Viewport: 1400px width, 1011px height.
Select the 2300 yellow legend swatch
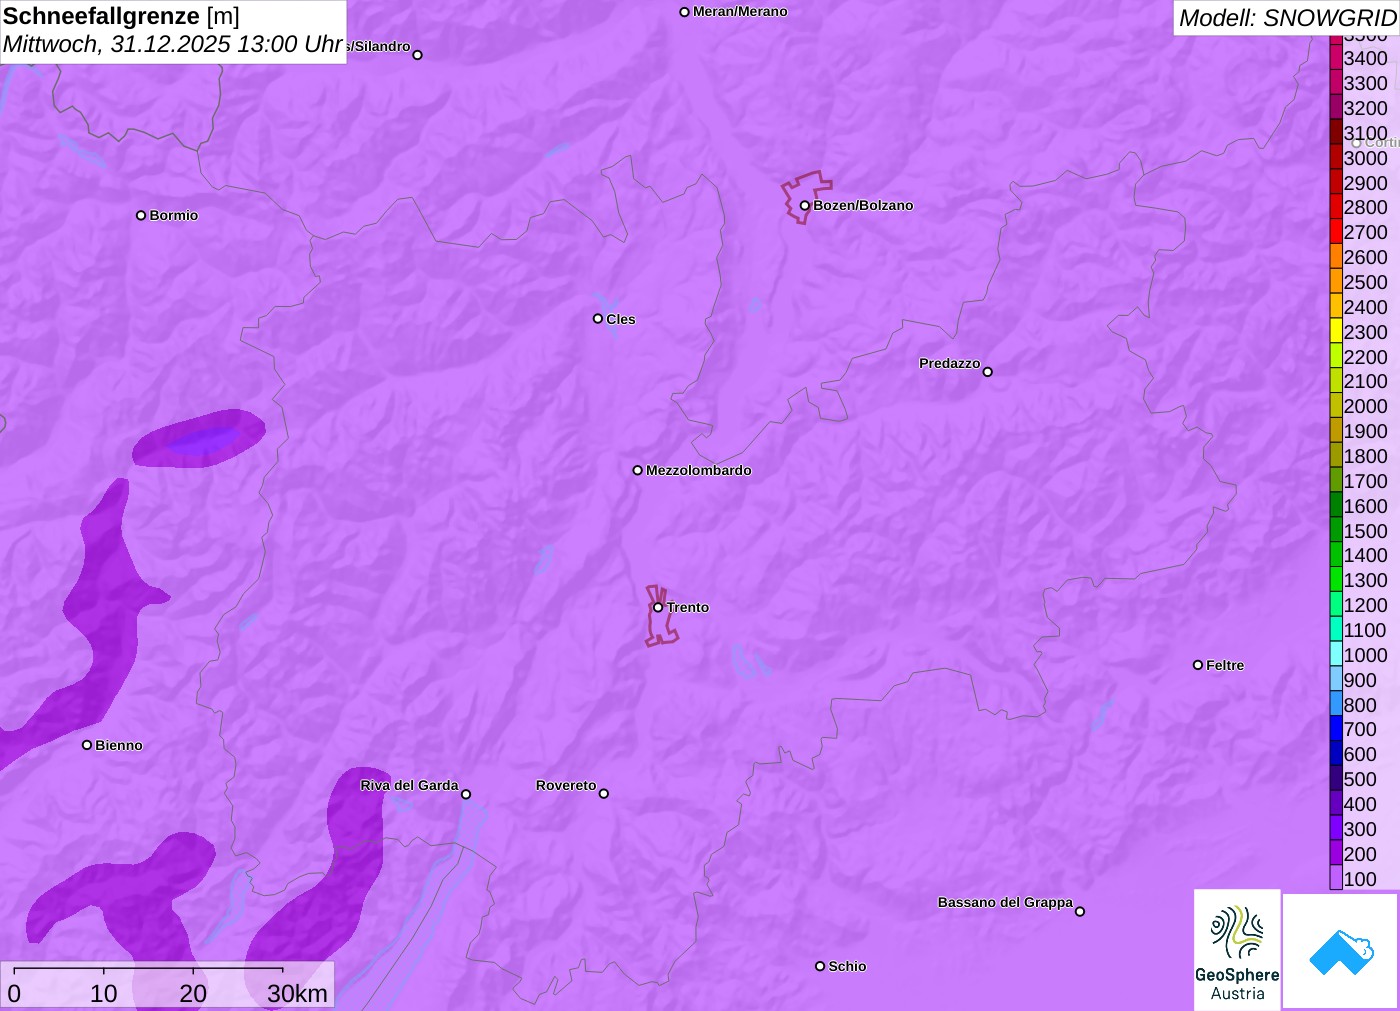(1336, 331)
